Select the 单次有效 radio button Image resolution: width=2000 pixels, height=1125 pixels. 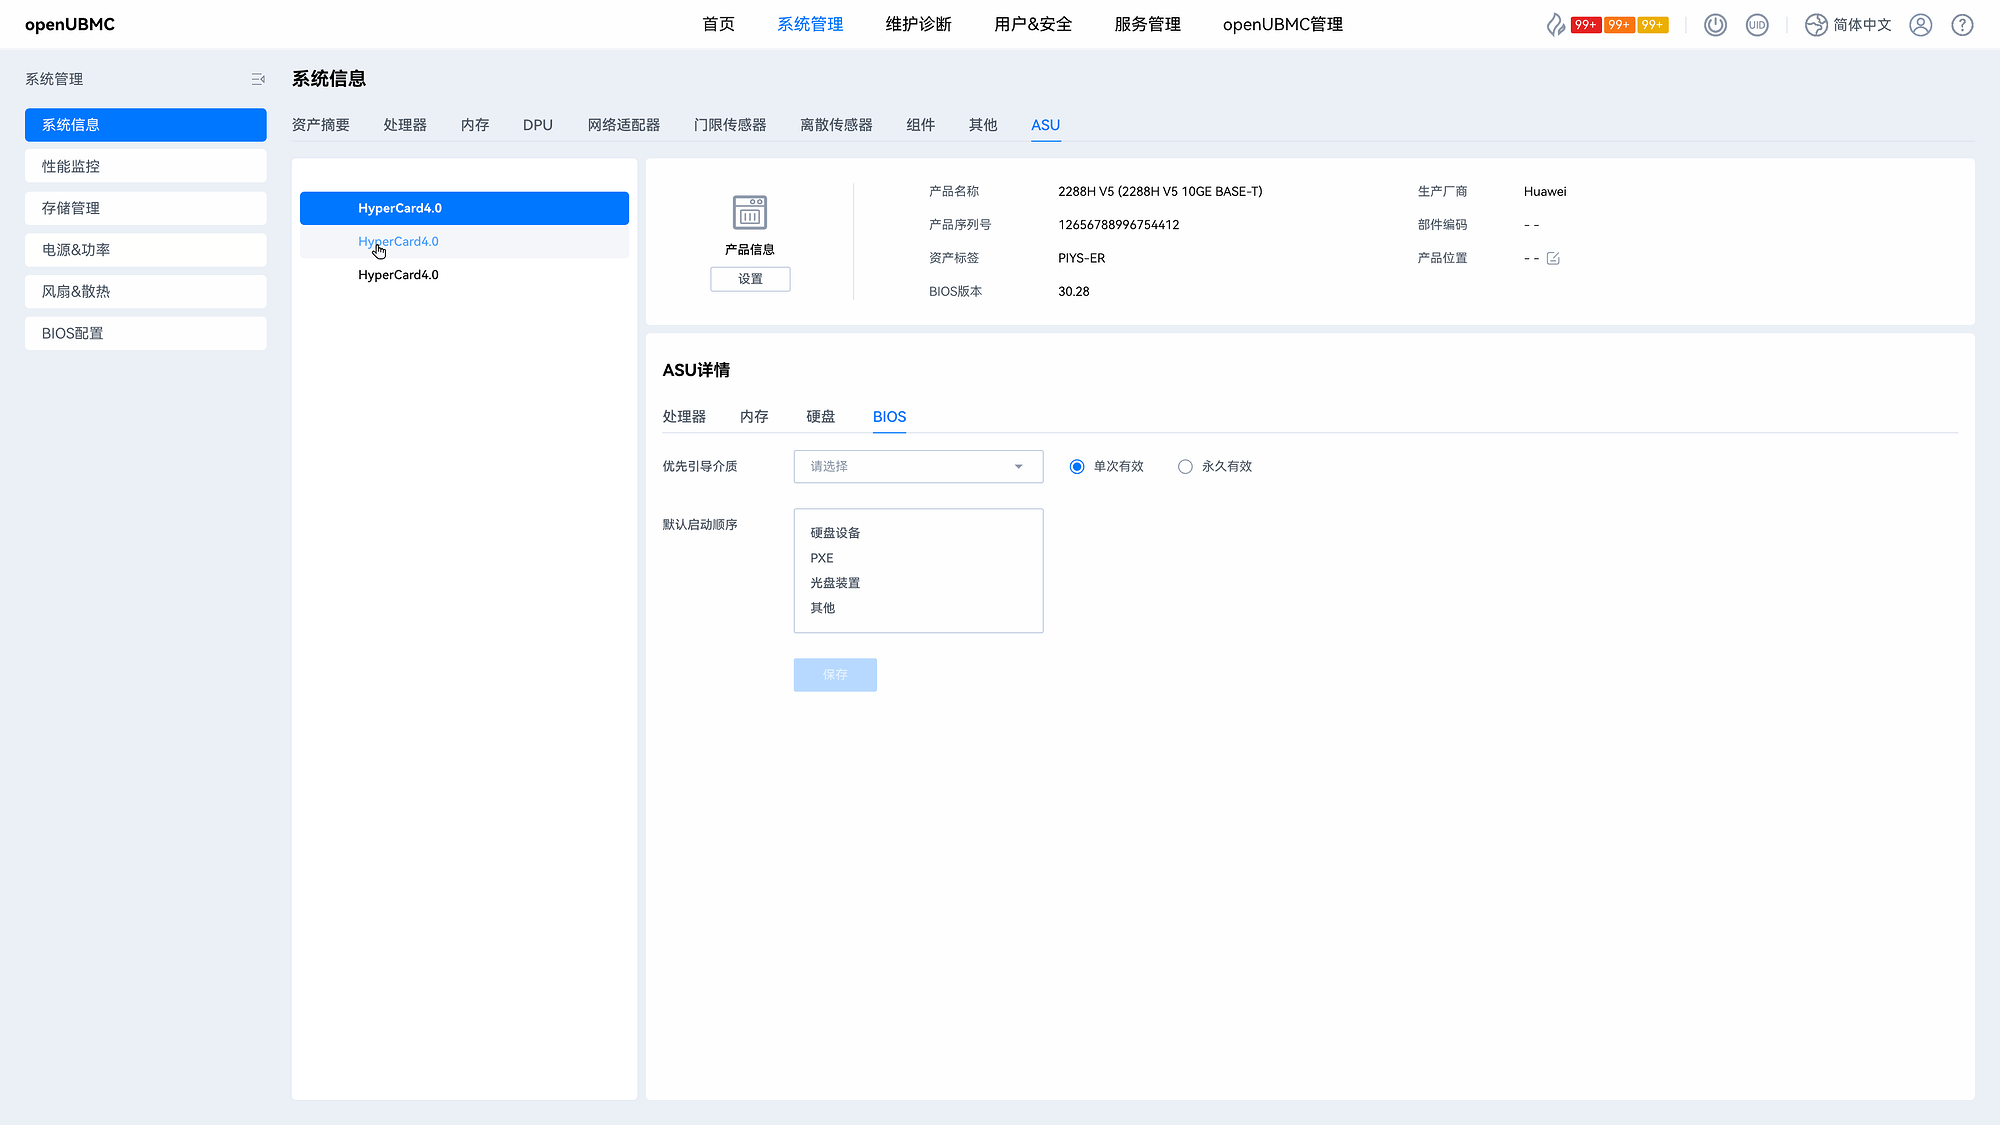[1077, 467]
